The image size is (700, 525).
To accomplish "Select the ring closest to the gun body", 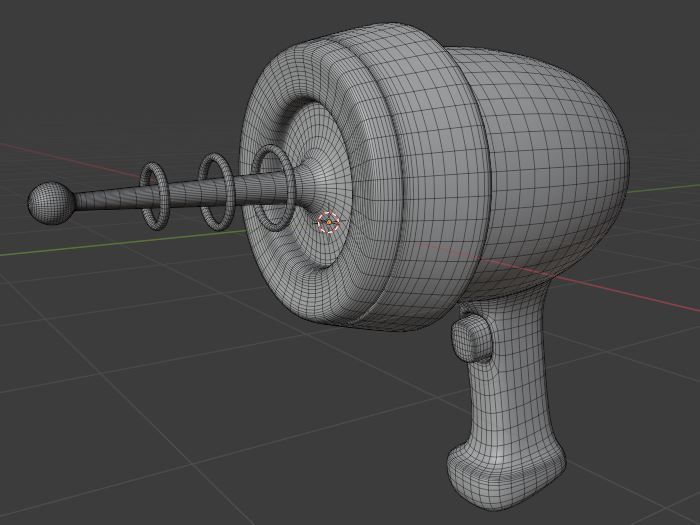I will (273, 187).
